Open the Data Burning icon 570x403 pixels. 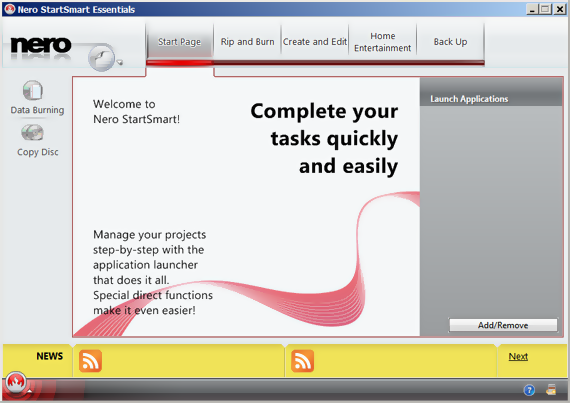coord(33,90)
